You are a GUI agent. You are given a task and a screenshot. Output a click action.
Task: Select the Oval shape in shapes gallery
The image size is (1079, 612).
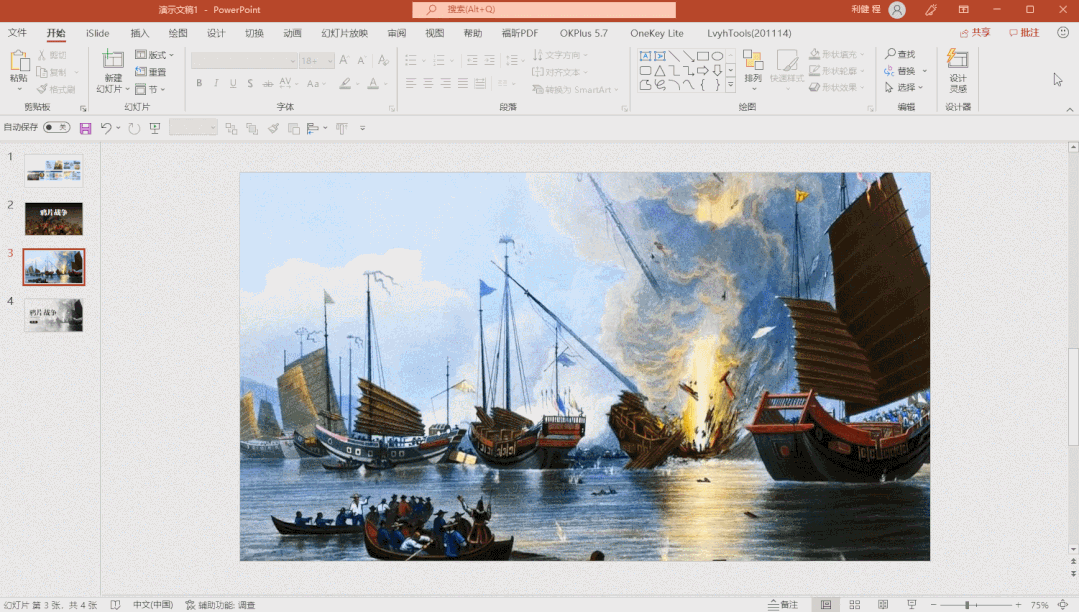717,56
